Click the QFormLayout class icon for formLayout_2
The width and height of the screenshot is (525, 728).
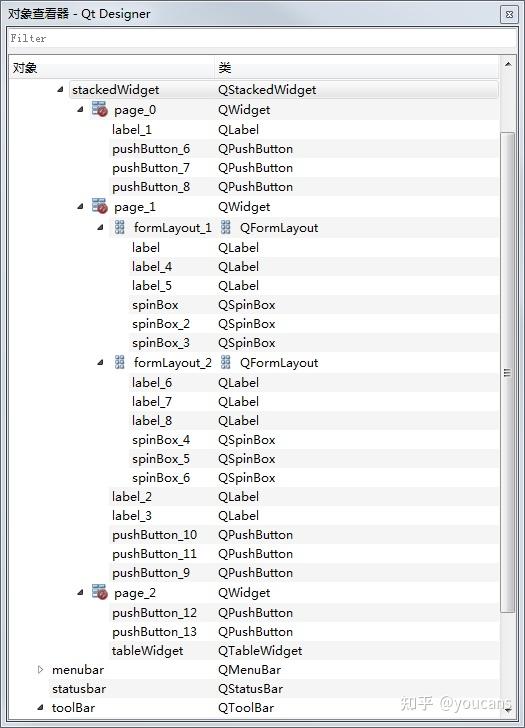[226, 362]
